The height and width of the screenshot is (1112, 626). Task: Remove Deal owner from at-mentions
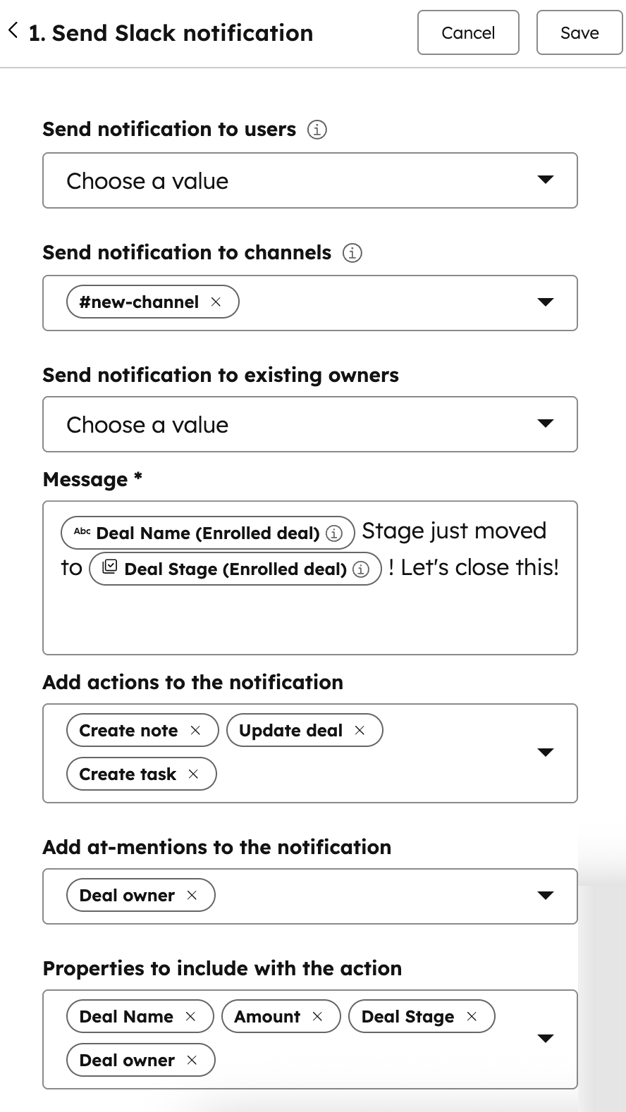pos(192,896)
